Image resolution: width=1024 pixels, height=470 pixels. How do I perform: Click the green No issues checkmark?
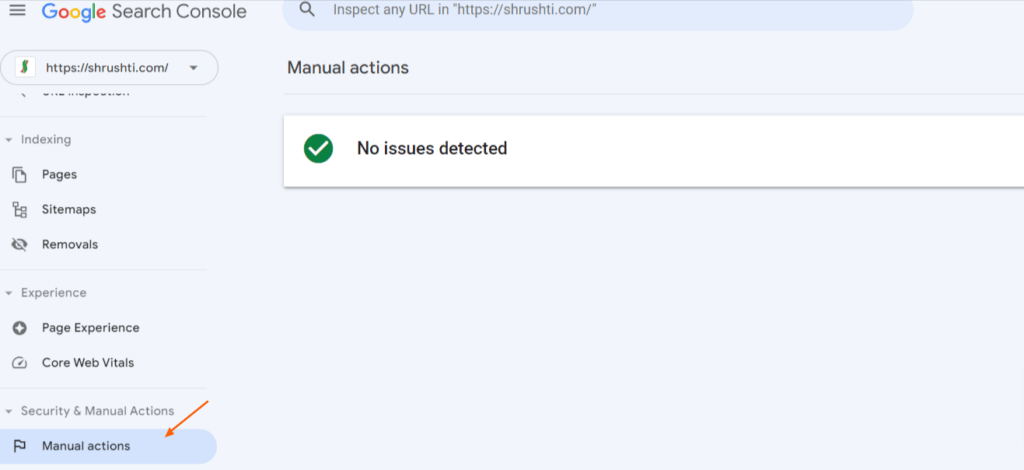(x=319, y=149)
